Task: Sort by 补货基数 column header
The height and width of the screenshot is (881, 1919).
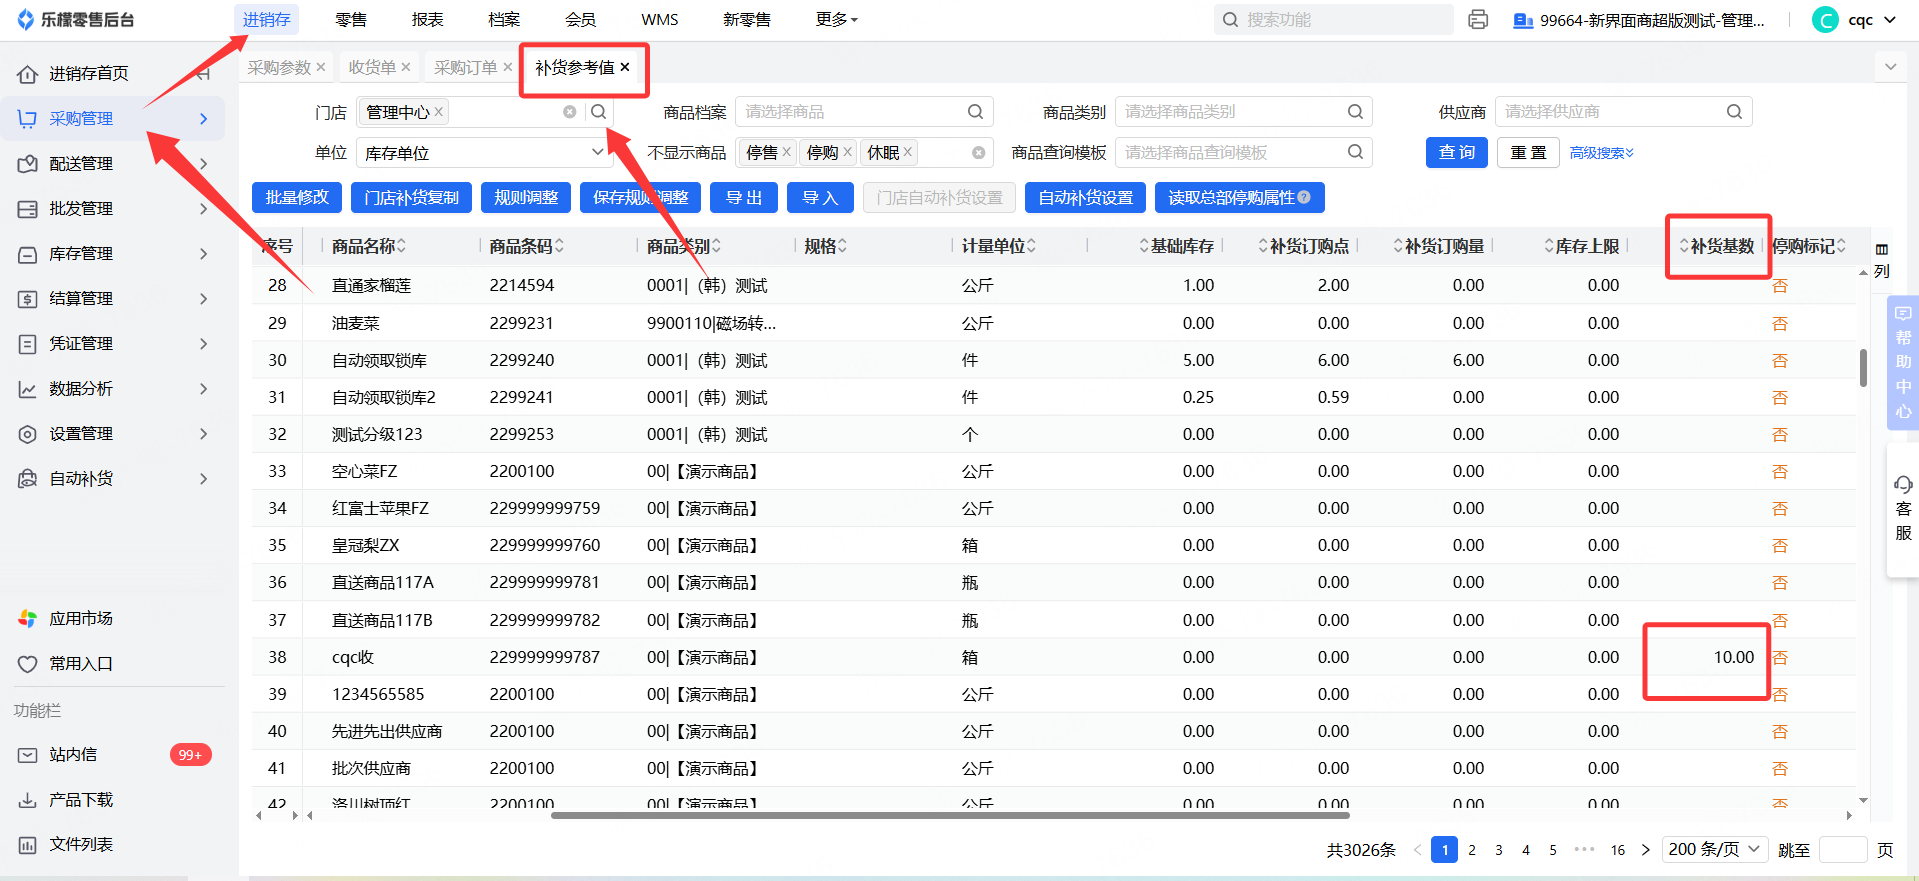Action: pos(1717,246)
